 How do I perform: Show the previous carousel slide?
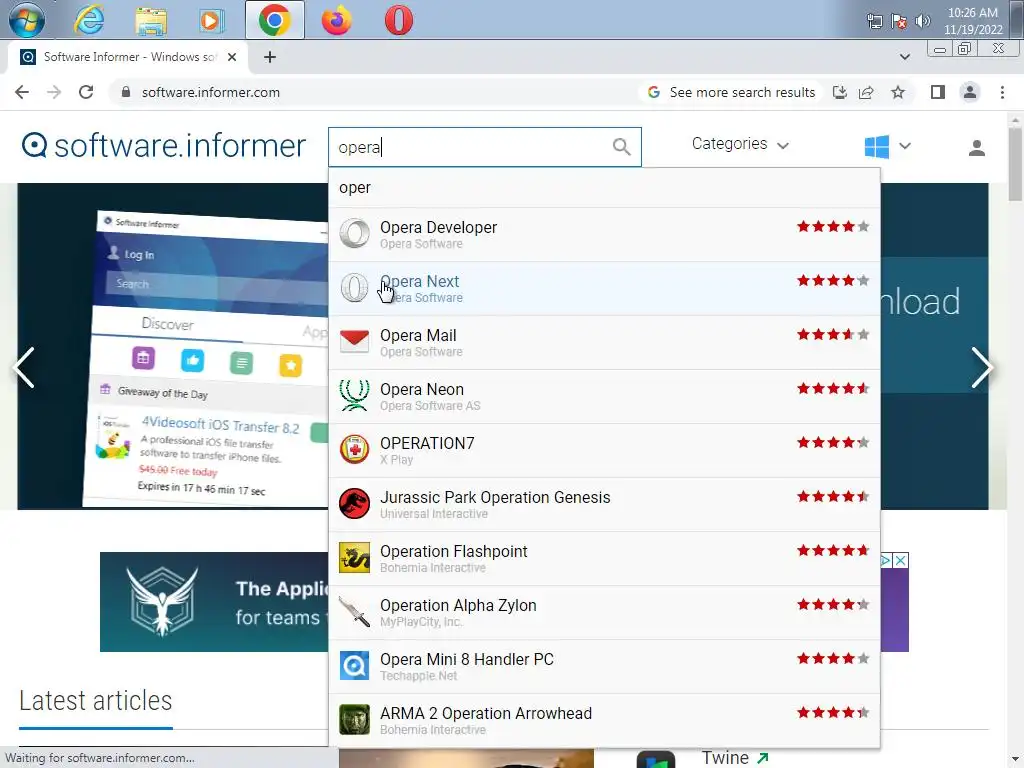(24, 368)
